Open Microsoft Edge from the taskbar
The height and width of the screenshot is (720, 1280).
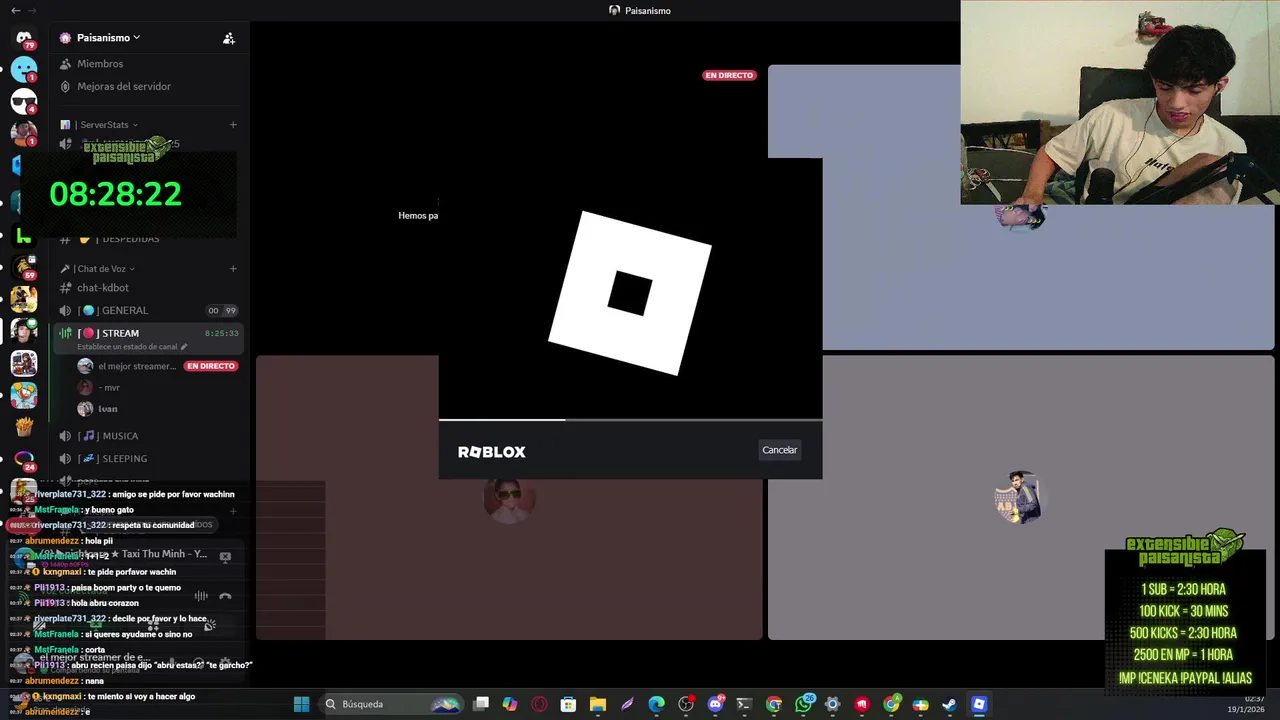pyautogui.click(x=656, y=704)
